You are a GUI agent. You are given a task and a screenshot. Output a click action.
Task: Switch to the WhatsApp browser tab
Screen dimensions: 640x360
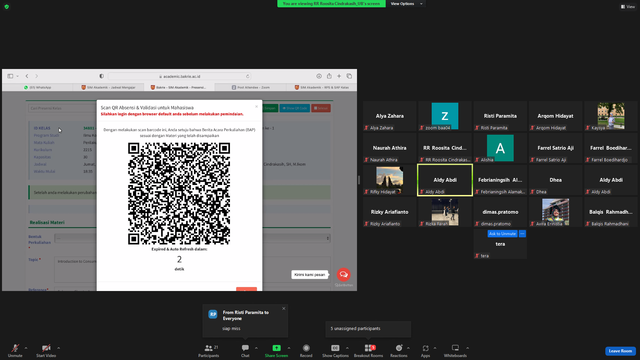pos(38,87)
